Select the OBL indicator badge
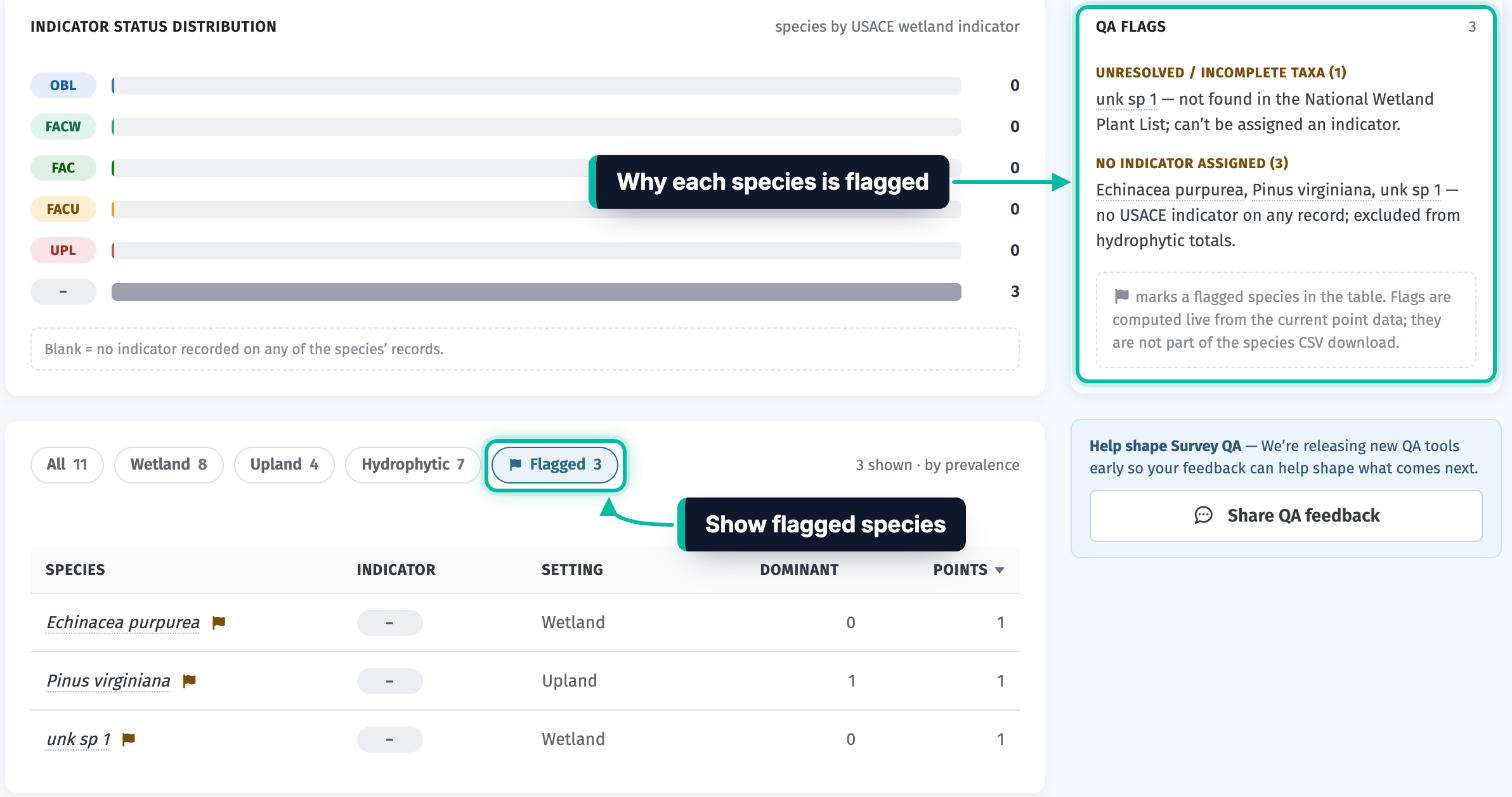1512x797 pixels. tap(63, 85)
